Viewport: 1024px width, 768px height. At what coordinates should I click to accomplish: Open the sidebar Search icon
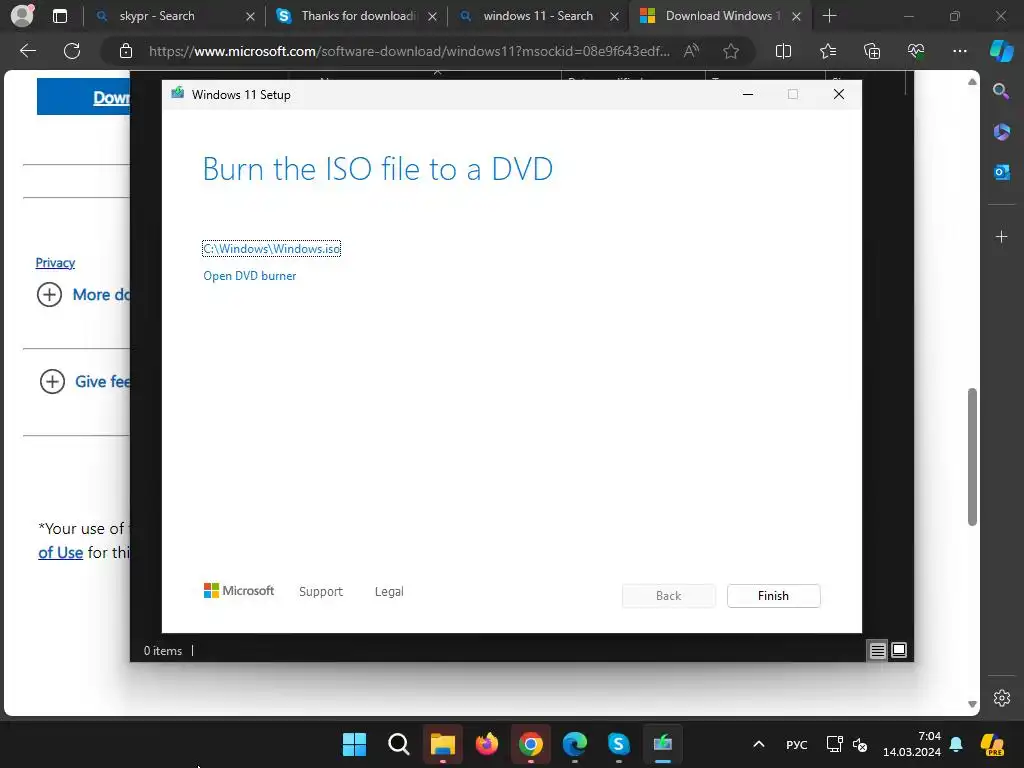(x=1001, y=91)
